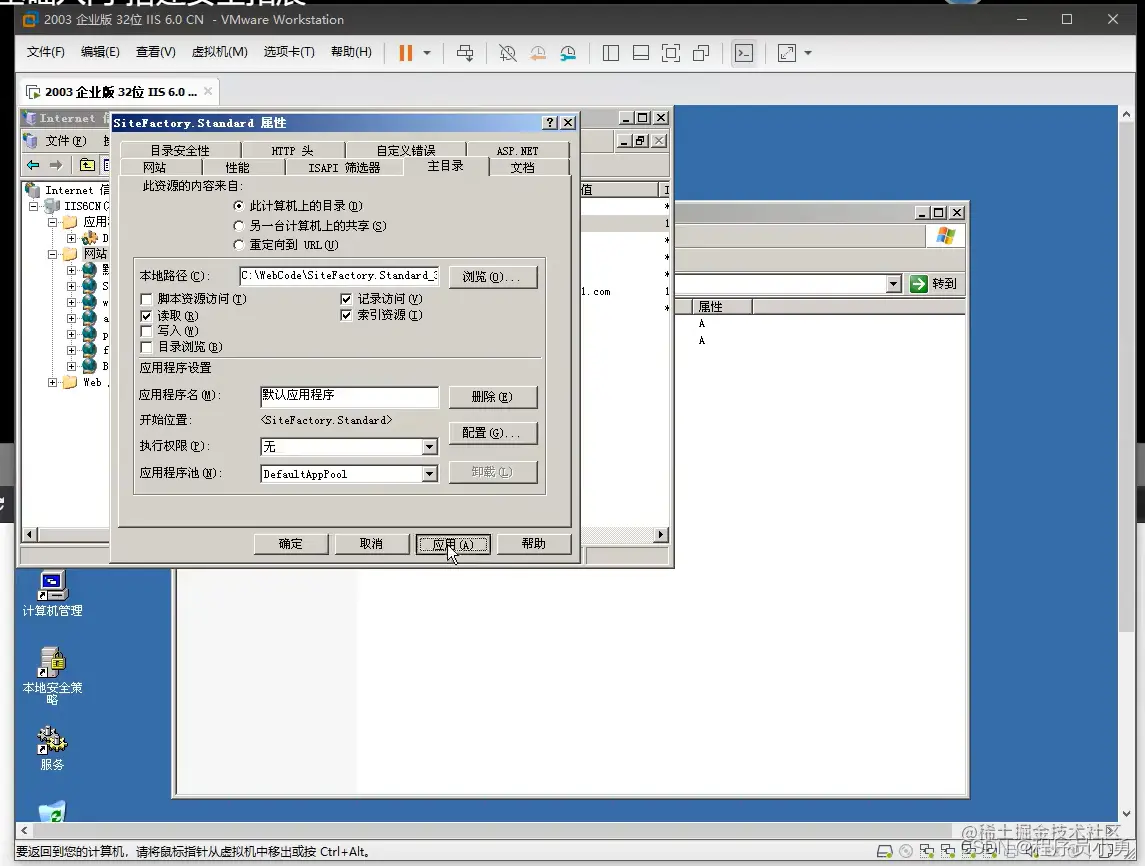Click the 取消 button
The image size is (1145, 866).
point(371,544)
